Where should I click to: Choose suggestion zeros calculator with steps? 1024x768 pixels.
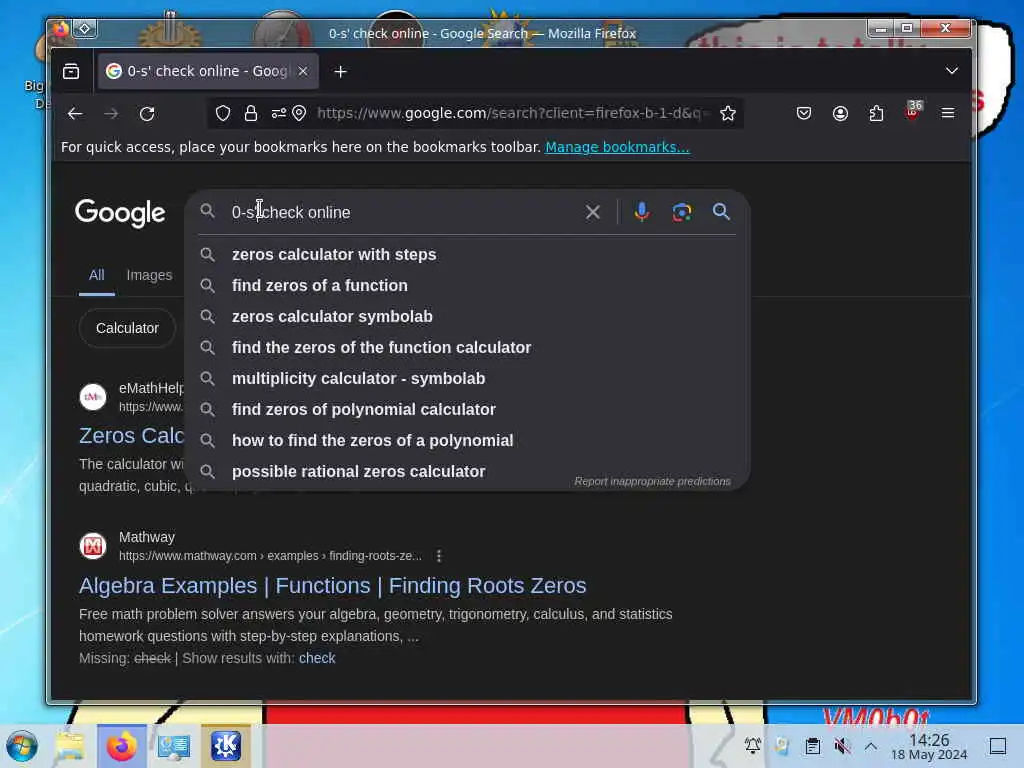467,255
